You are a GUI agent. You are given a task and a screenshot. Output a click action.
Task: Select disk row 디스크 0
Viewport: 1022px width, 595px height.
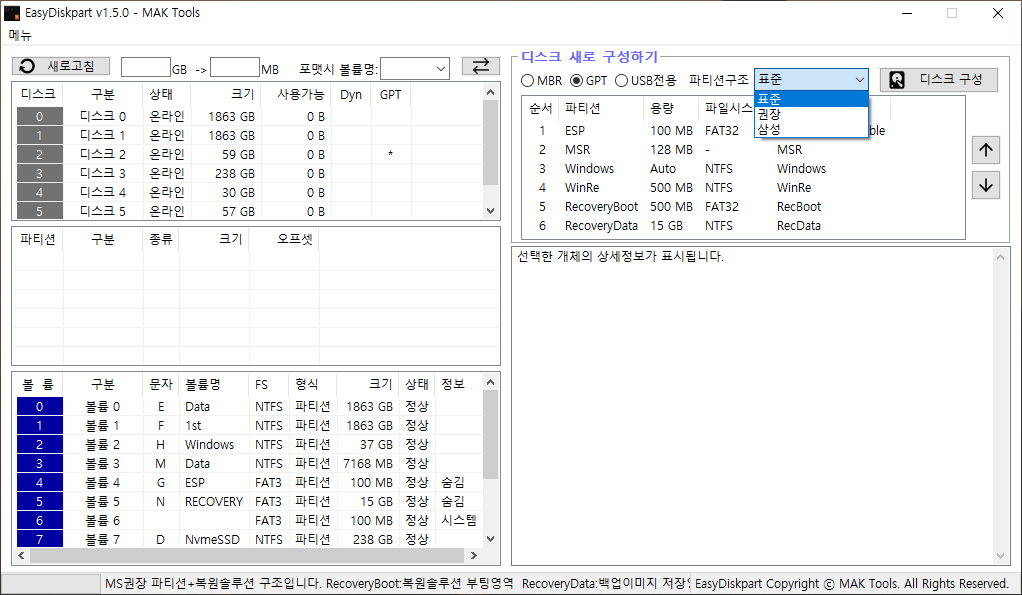tap(250, 117)
